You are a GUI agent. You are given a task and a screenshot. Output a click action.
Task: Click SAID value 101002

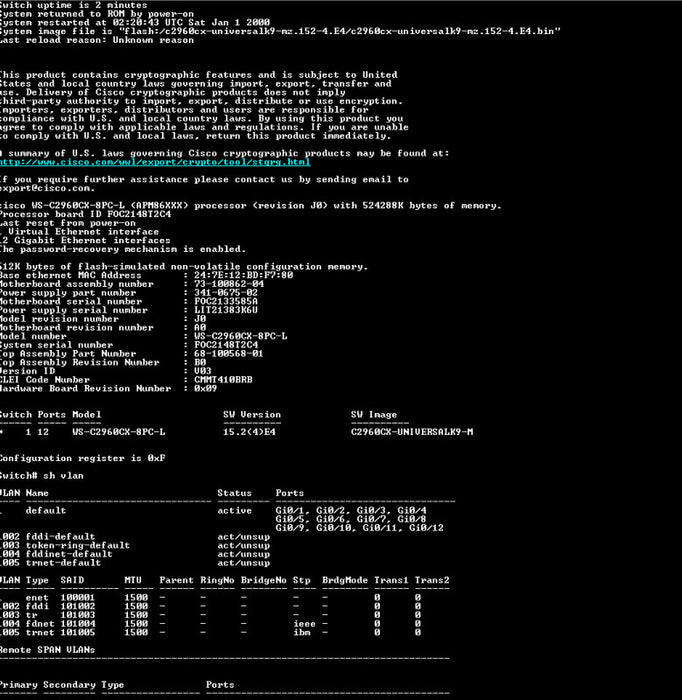pyautogui.click(x=78, y=607)
